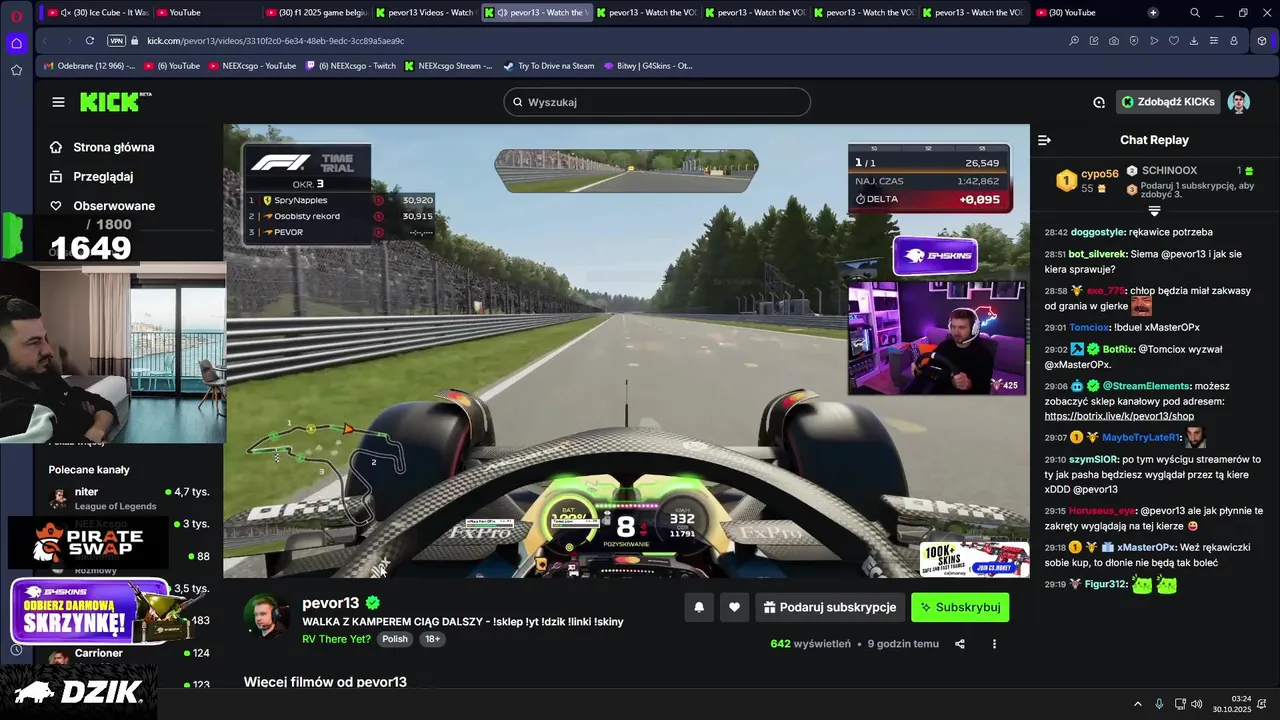
Task: Bookmark page with heart icon in address bar
Action: [1174, 41]
